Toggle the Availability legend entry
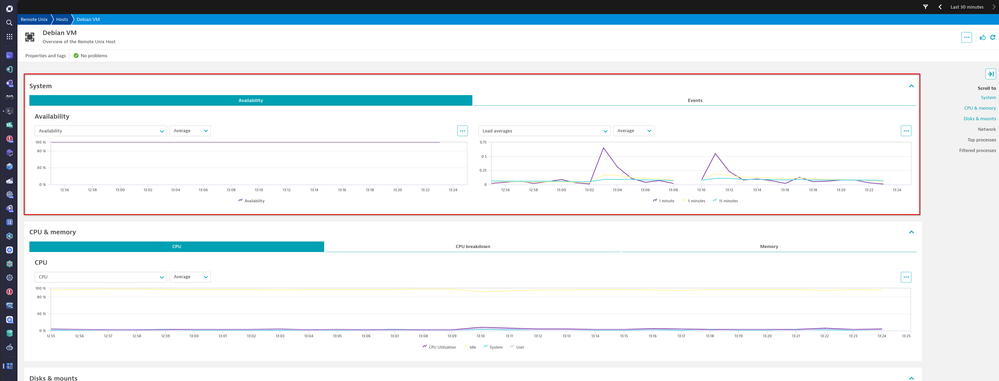999x381 pixels. coord(252,200)
